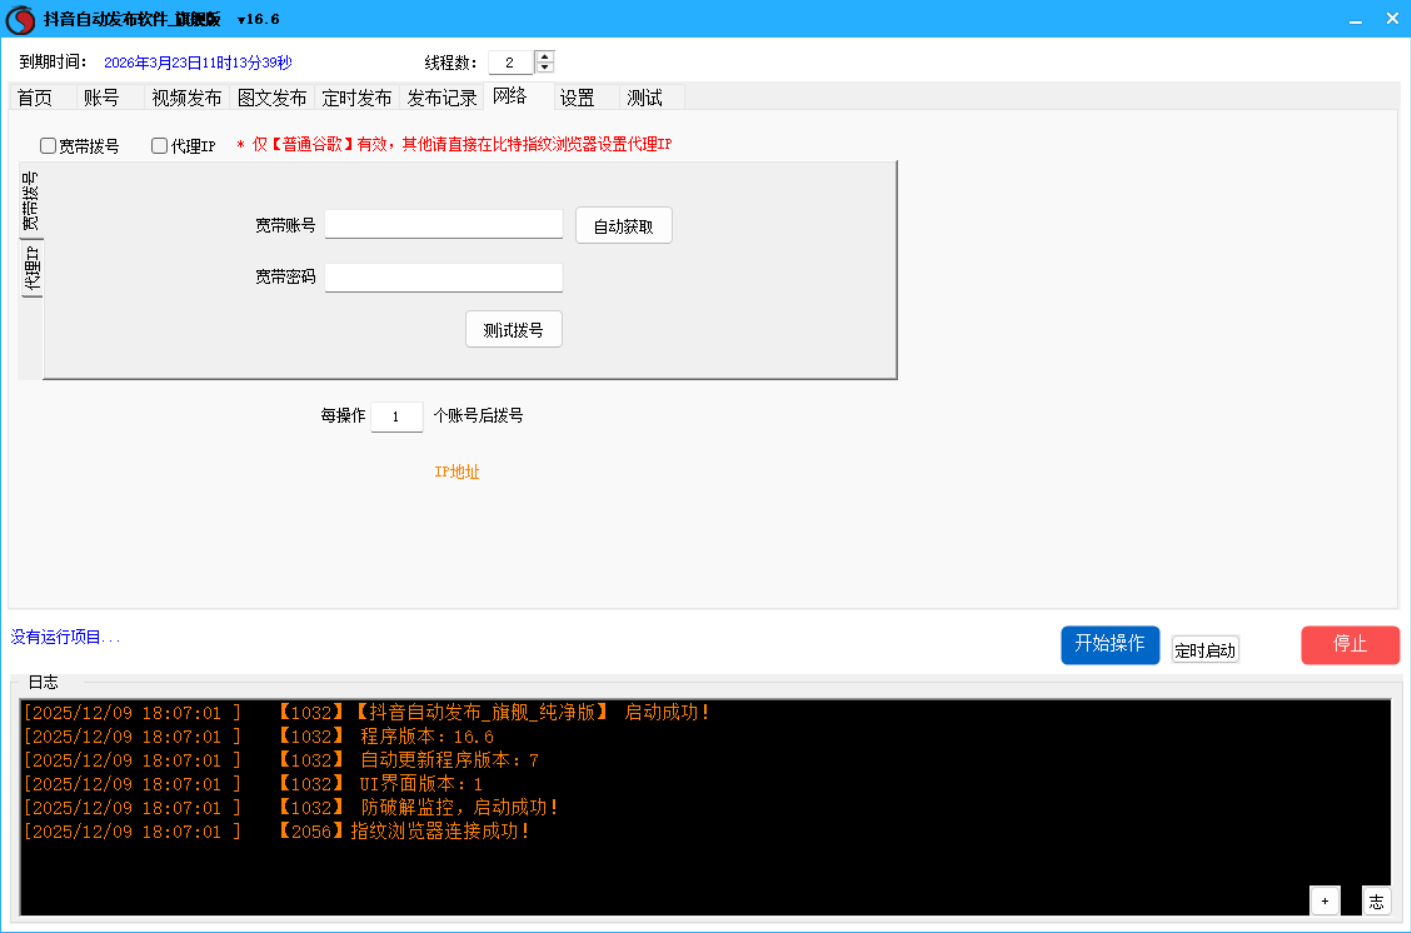The image size is (1411, 933).
Task: Click the app logo icon in title bar
Action: coord(20,19)
